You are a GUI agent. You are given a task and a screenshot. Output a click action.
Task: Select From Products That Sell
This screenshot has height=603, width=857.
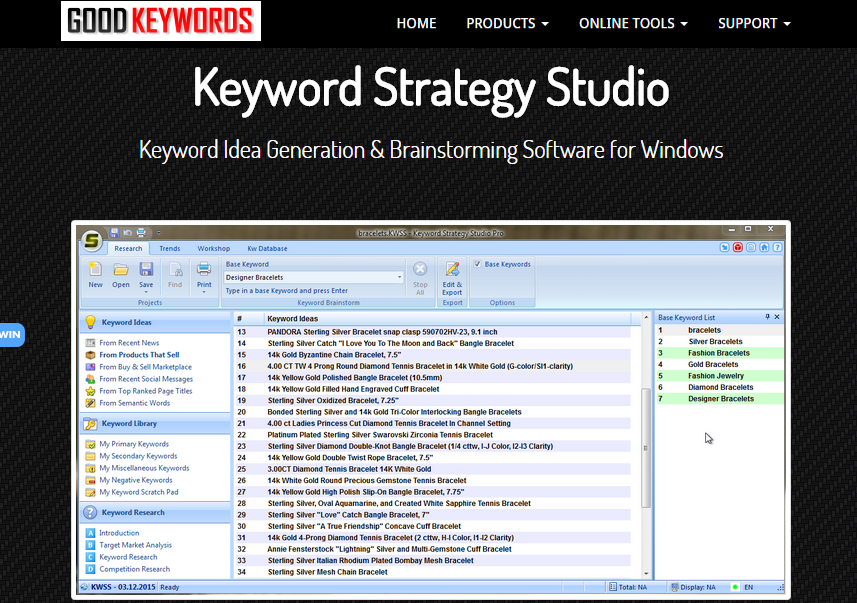pyautogui.click(x=139, y=355)
